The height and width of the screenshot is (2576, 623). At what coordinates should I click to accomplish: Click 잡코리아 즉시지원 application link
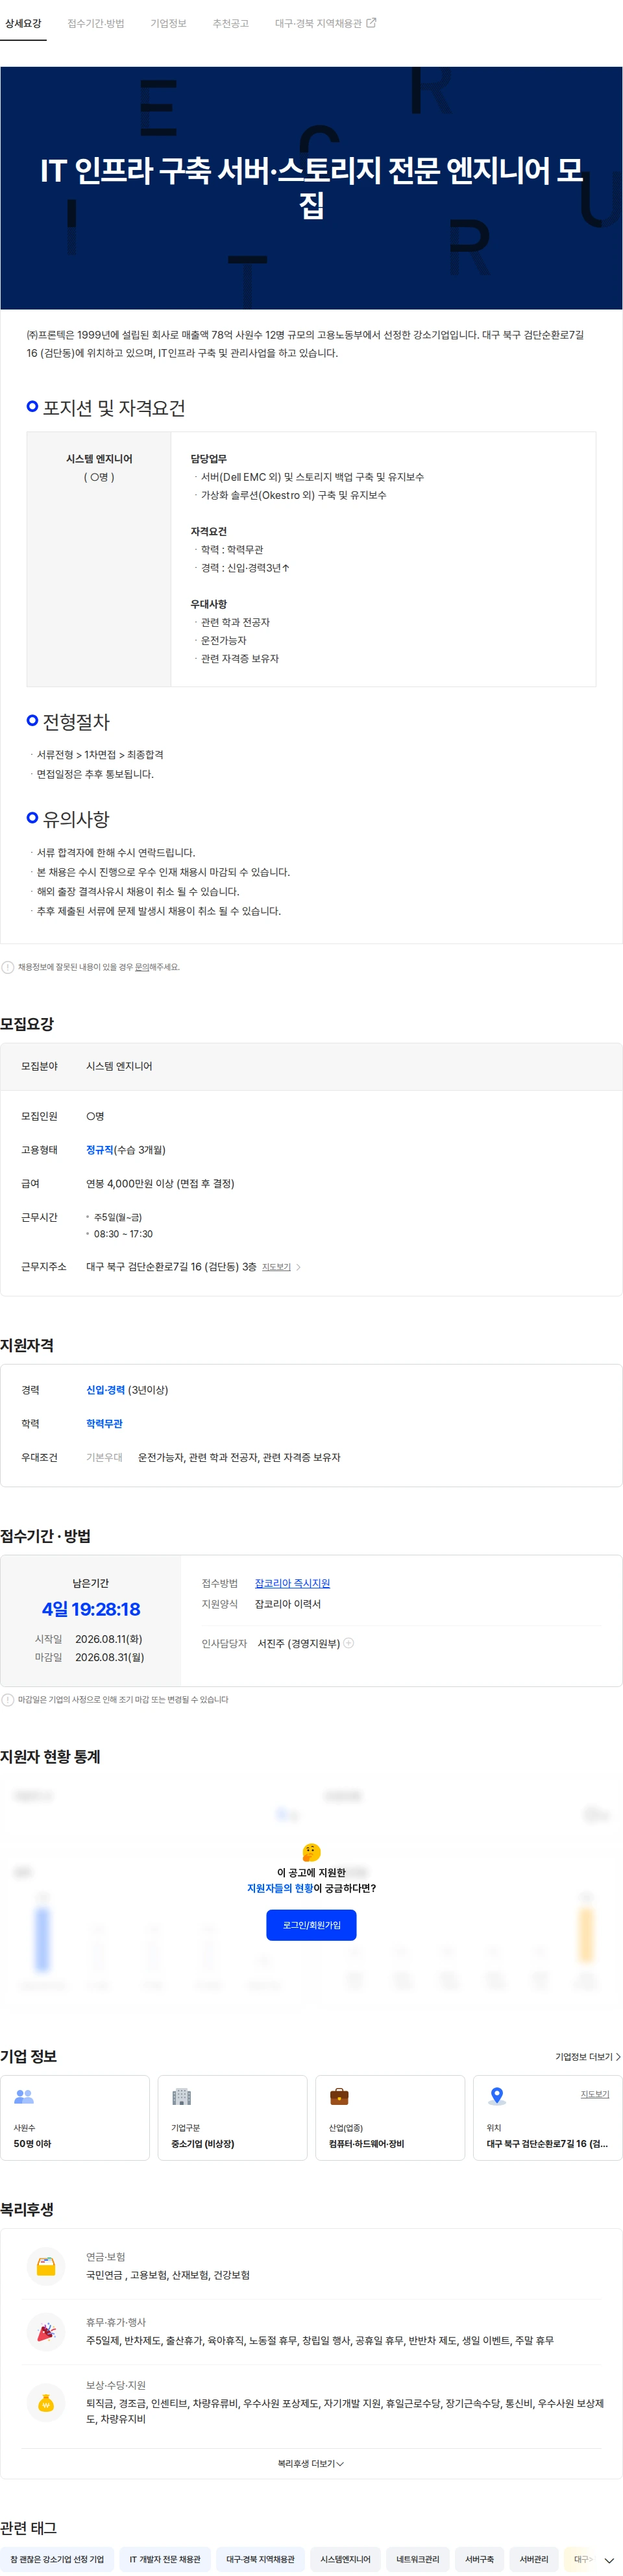click(292, 1583)
